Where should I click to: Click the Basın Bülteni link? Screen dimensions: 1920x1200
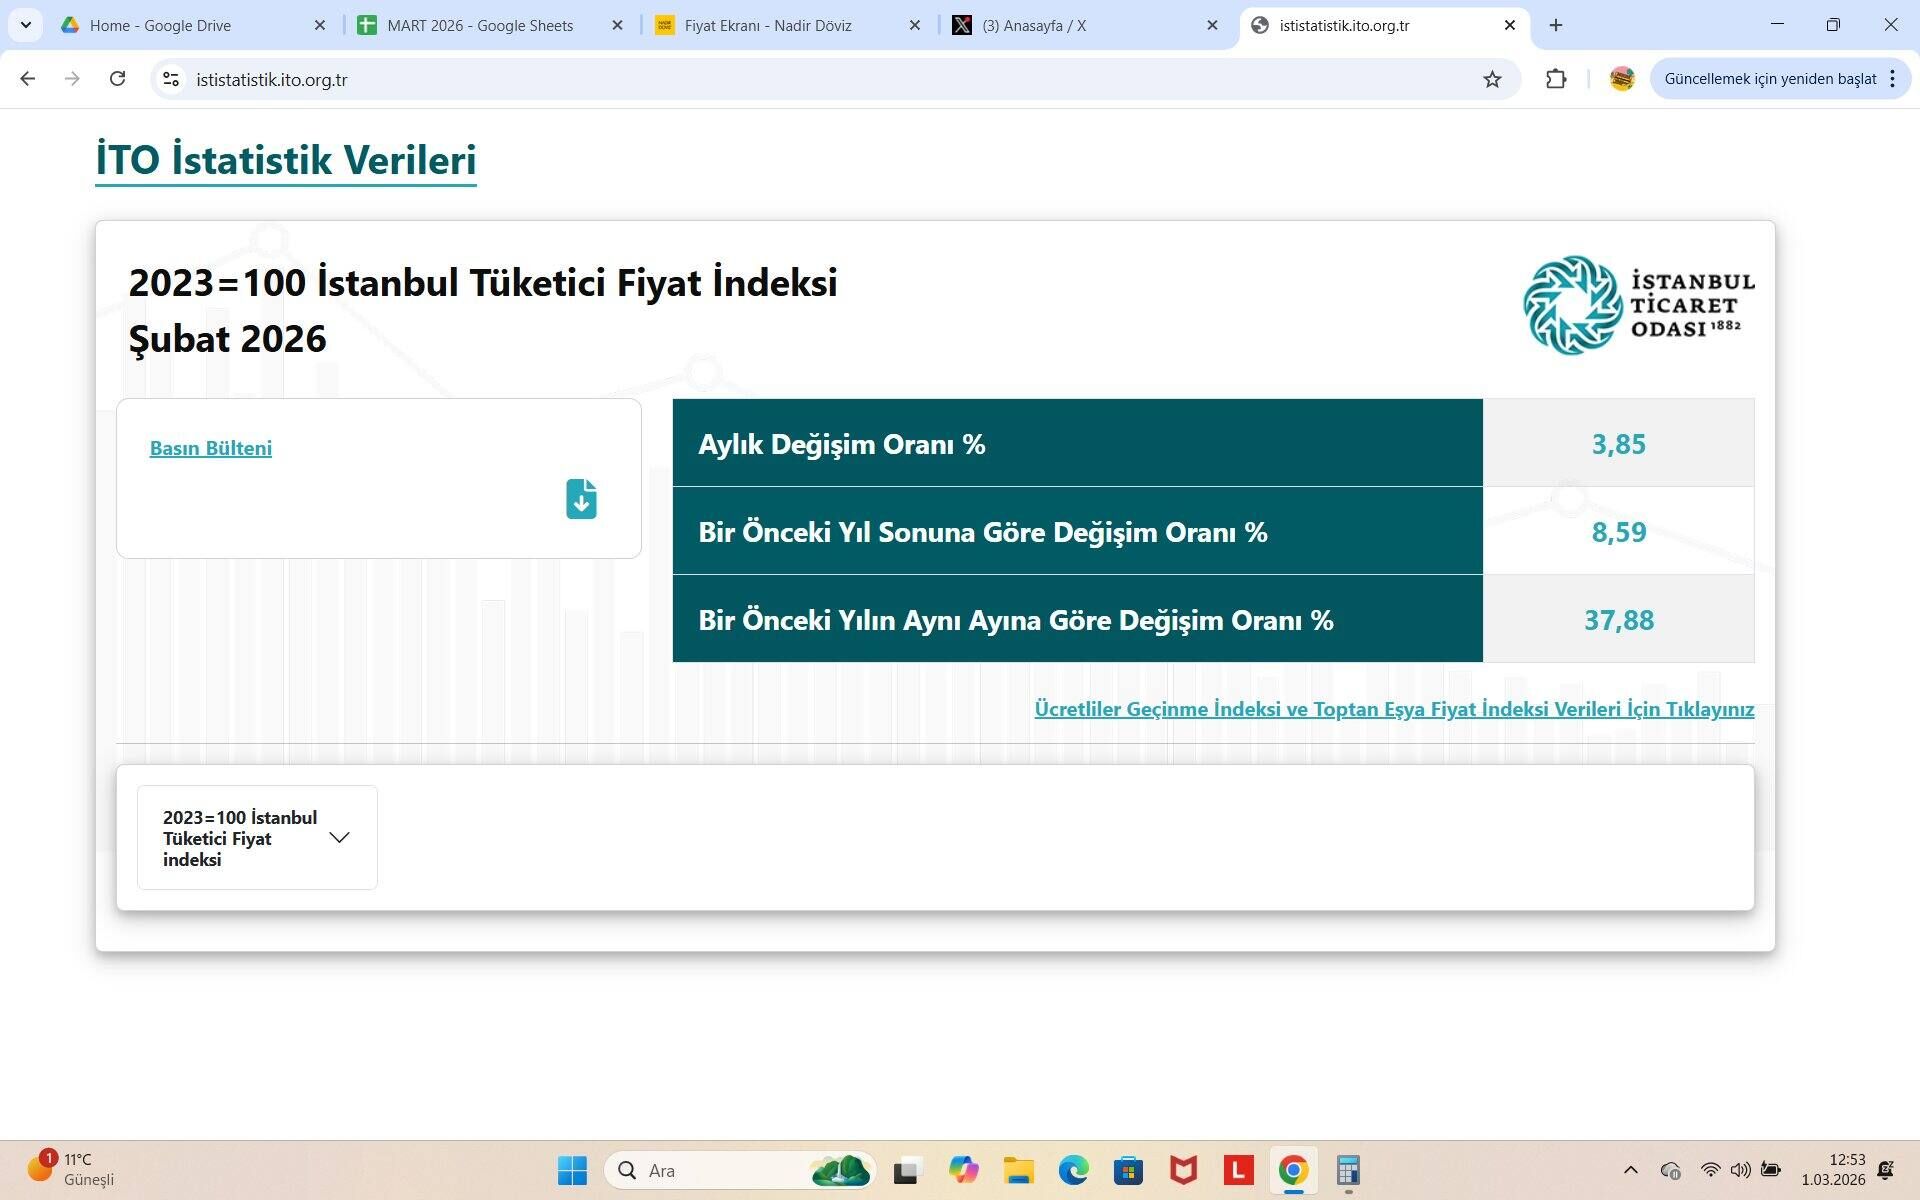click(210, 448)
